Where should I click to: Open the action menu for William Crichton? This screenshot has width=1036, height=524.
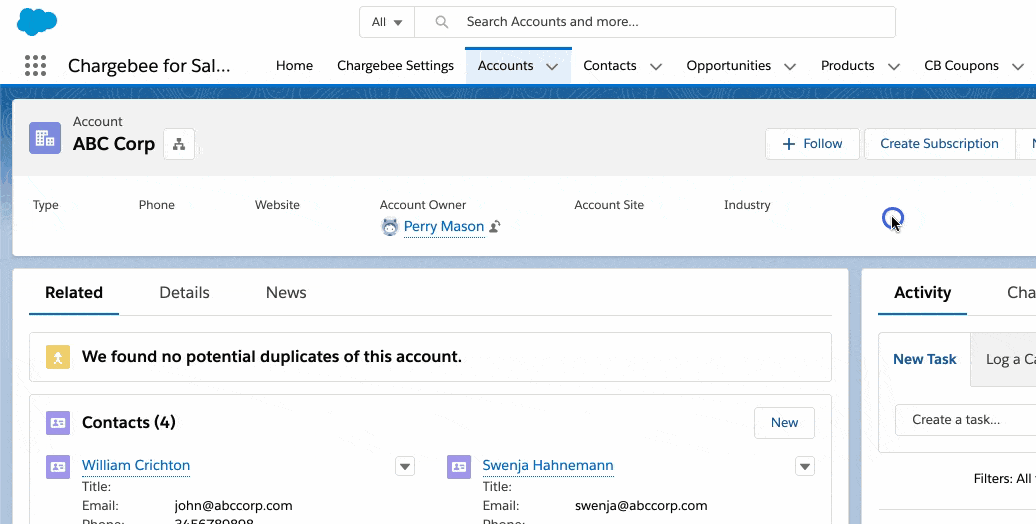tap(405, 466)
